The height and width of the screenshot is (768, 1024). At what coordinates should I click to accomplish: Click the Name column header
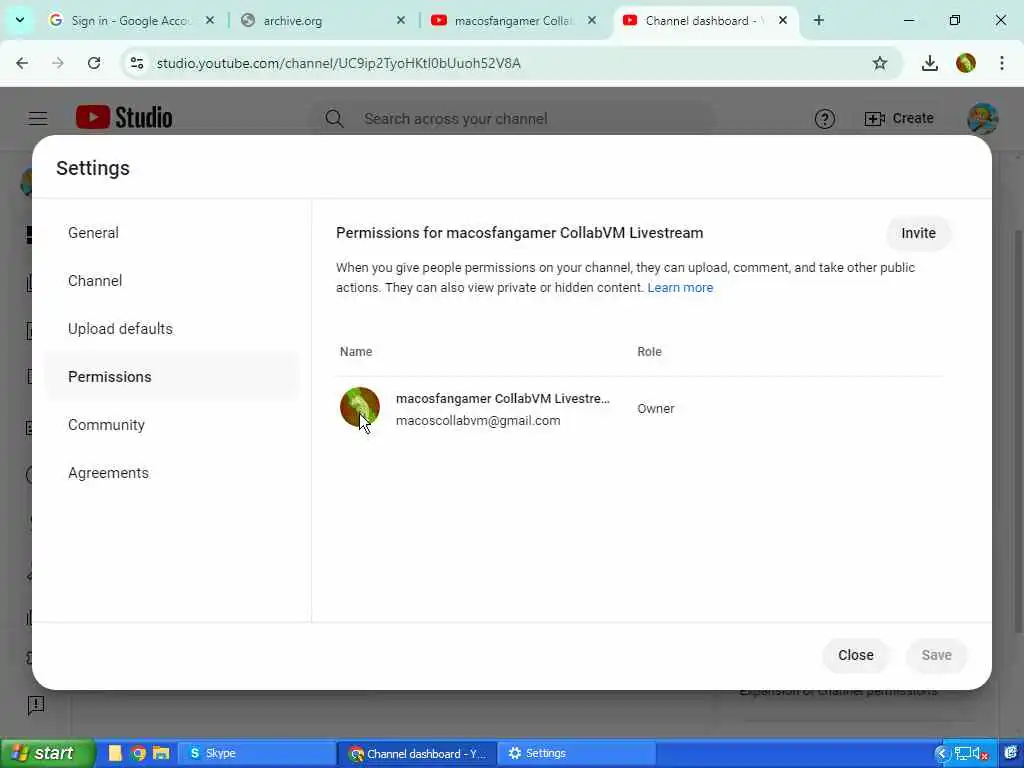coord(356,352)
